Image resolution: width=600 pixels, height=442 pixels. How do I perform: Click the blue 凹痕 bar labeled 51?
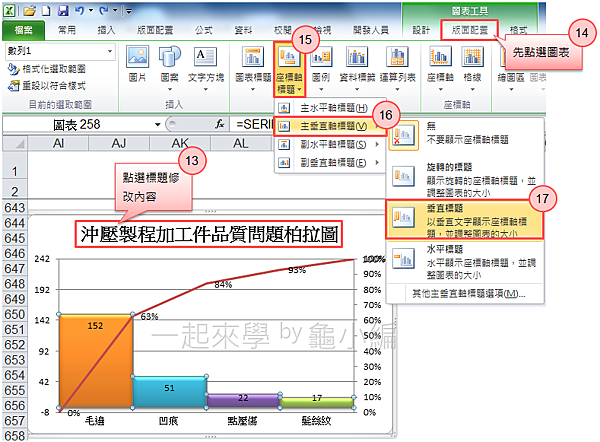(170, 392)
